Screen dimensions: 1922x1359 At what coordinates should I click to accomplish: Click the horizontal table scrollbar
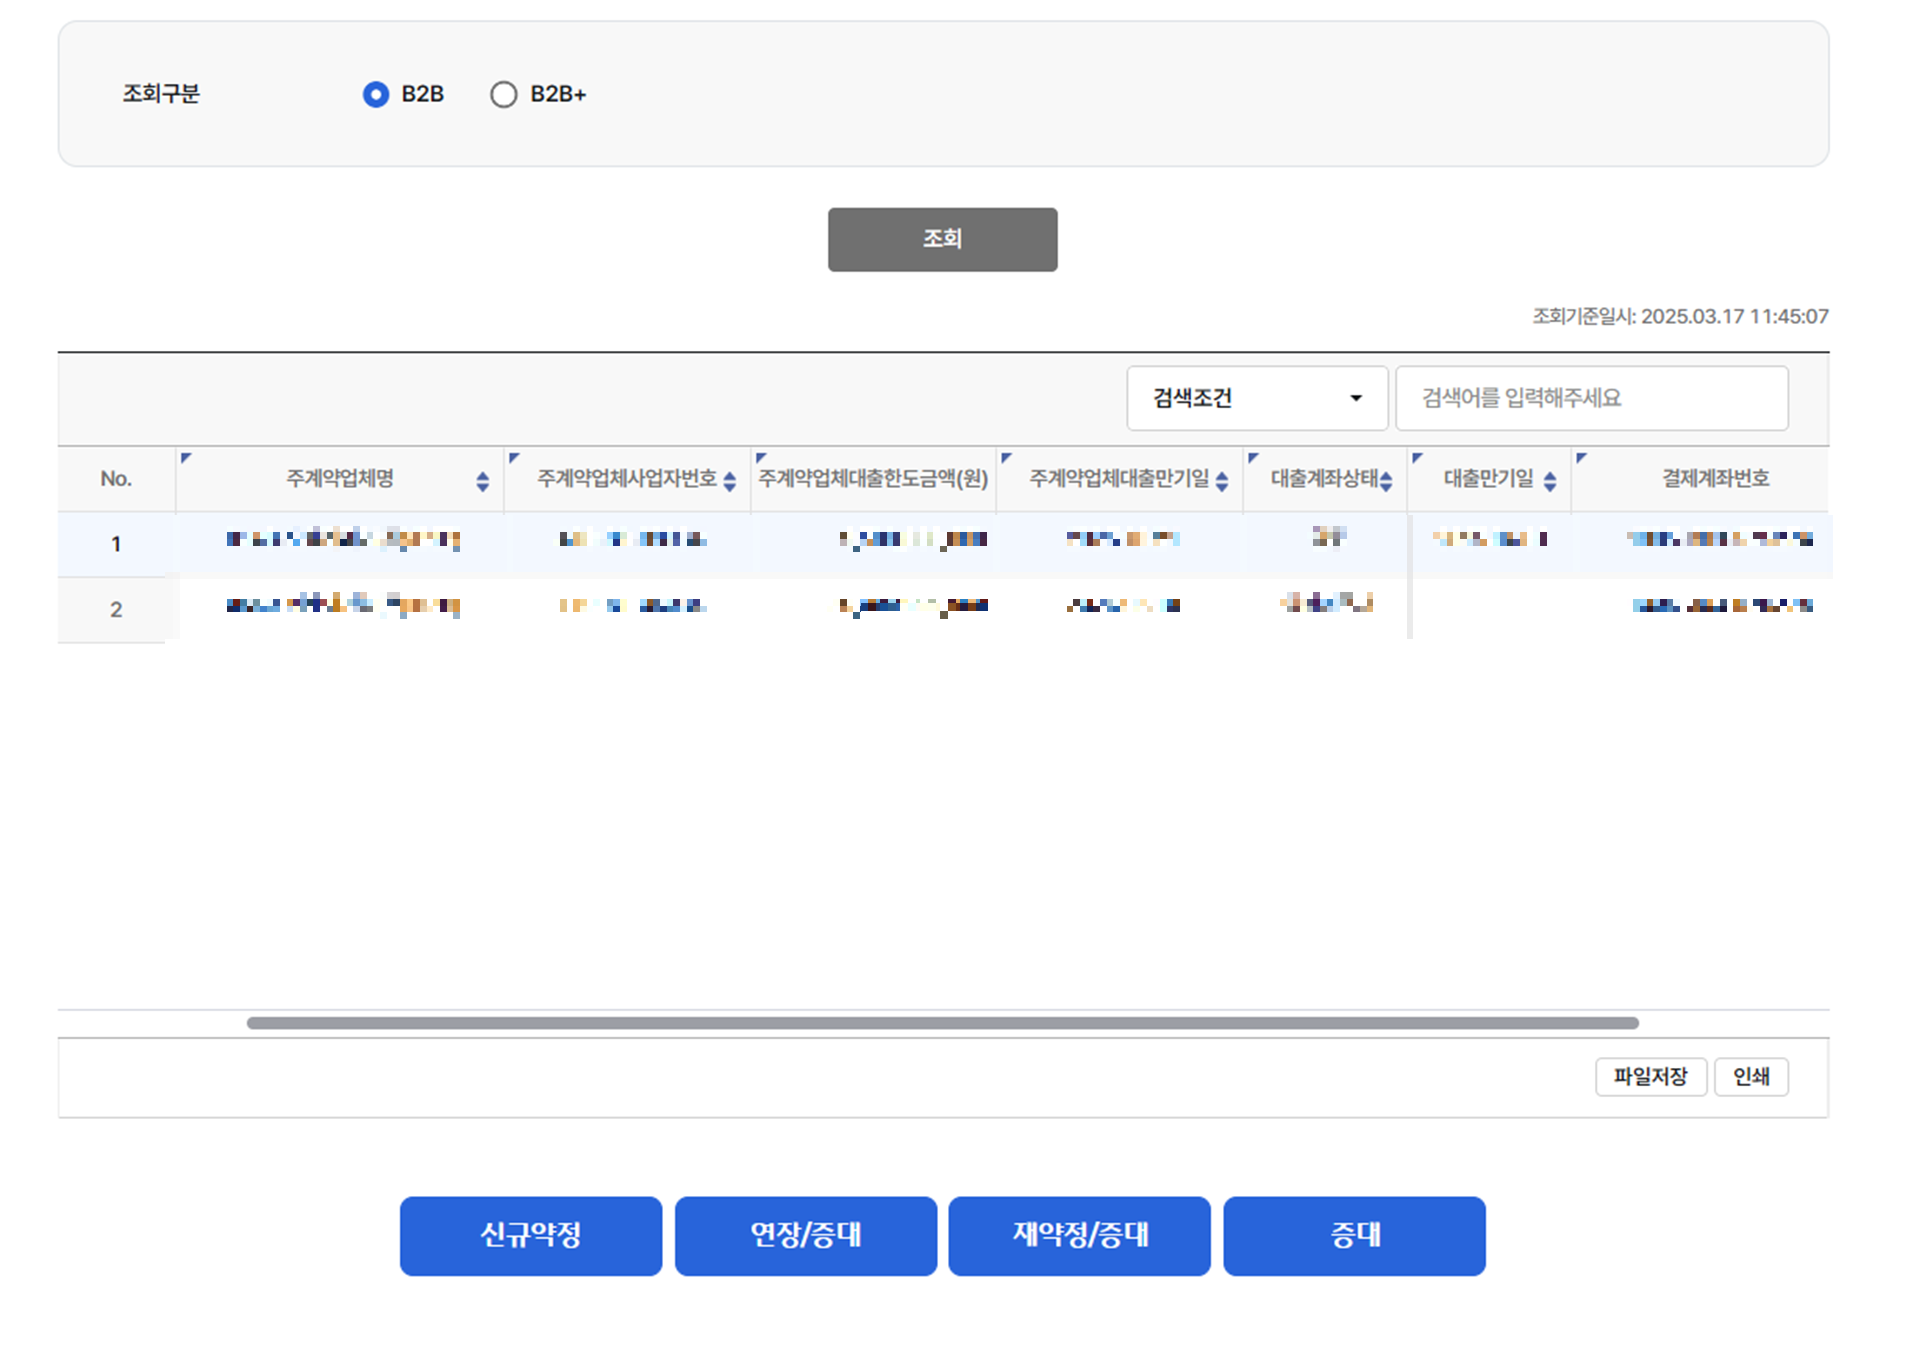click(x=942, y=1023)
